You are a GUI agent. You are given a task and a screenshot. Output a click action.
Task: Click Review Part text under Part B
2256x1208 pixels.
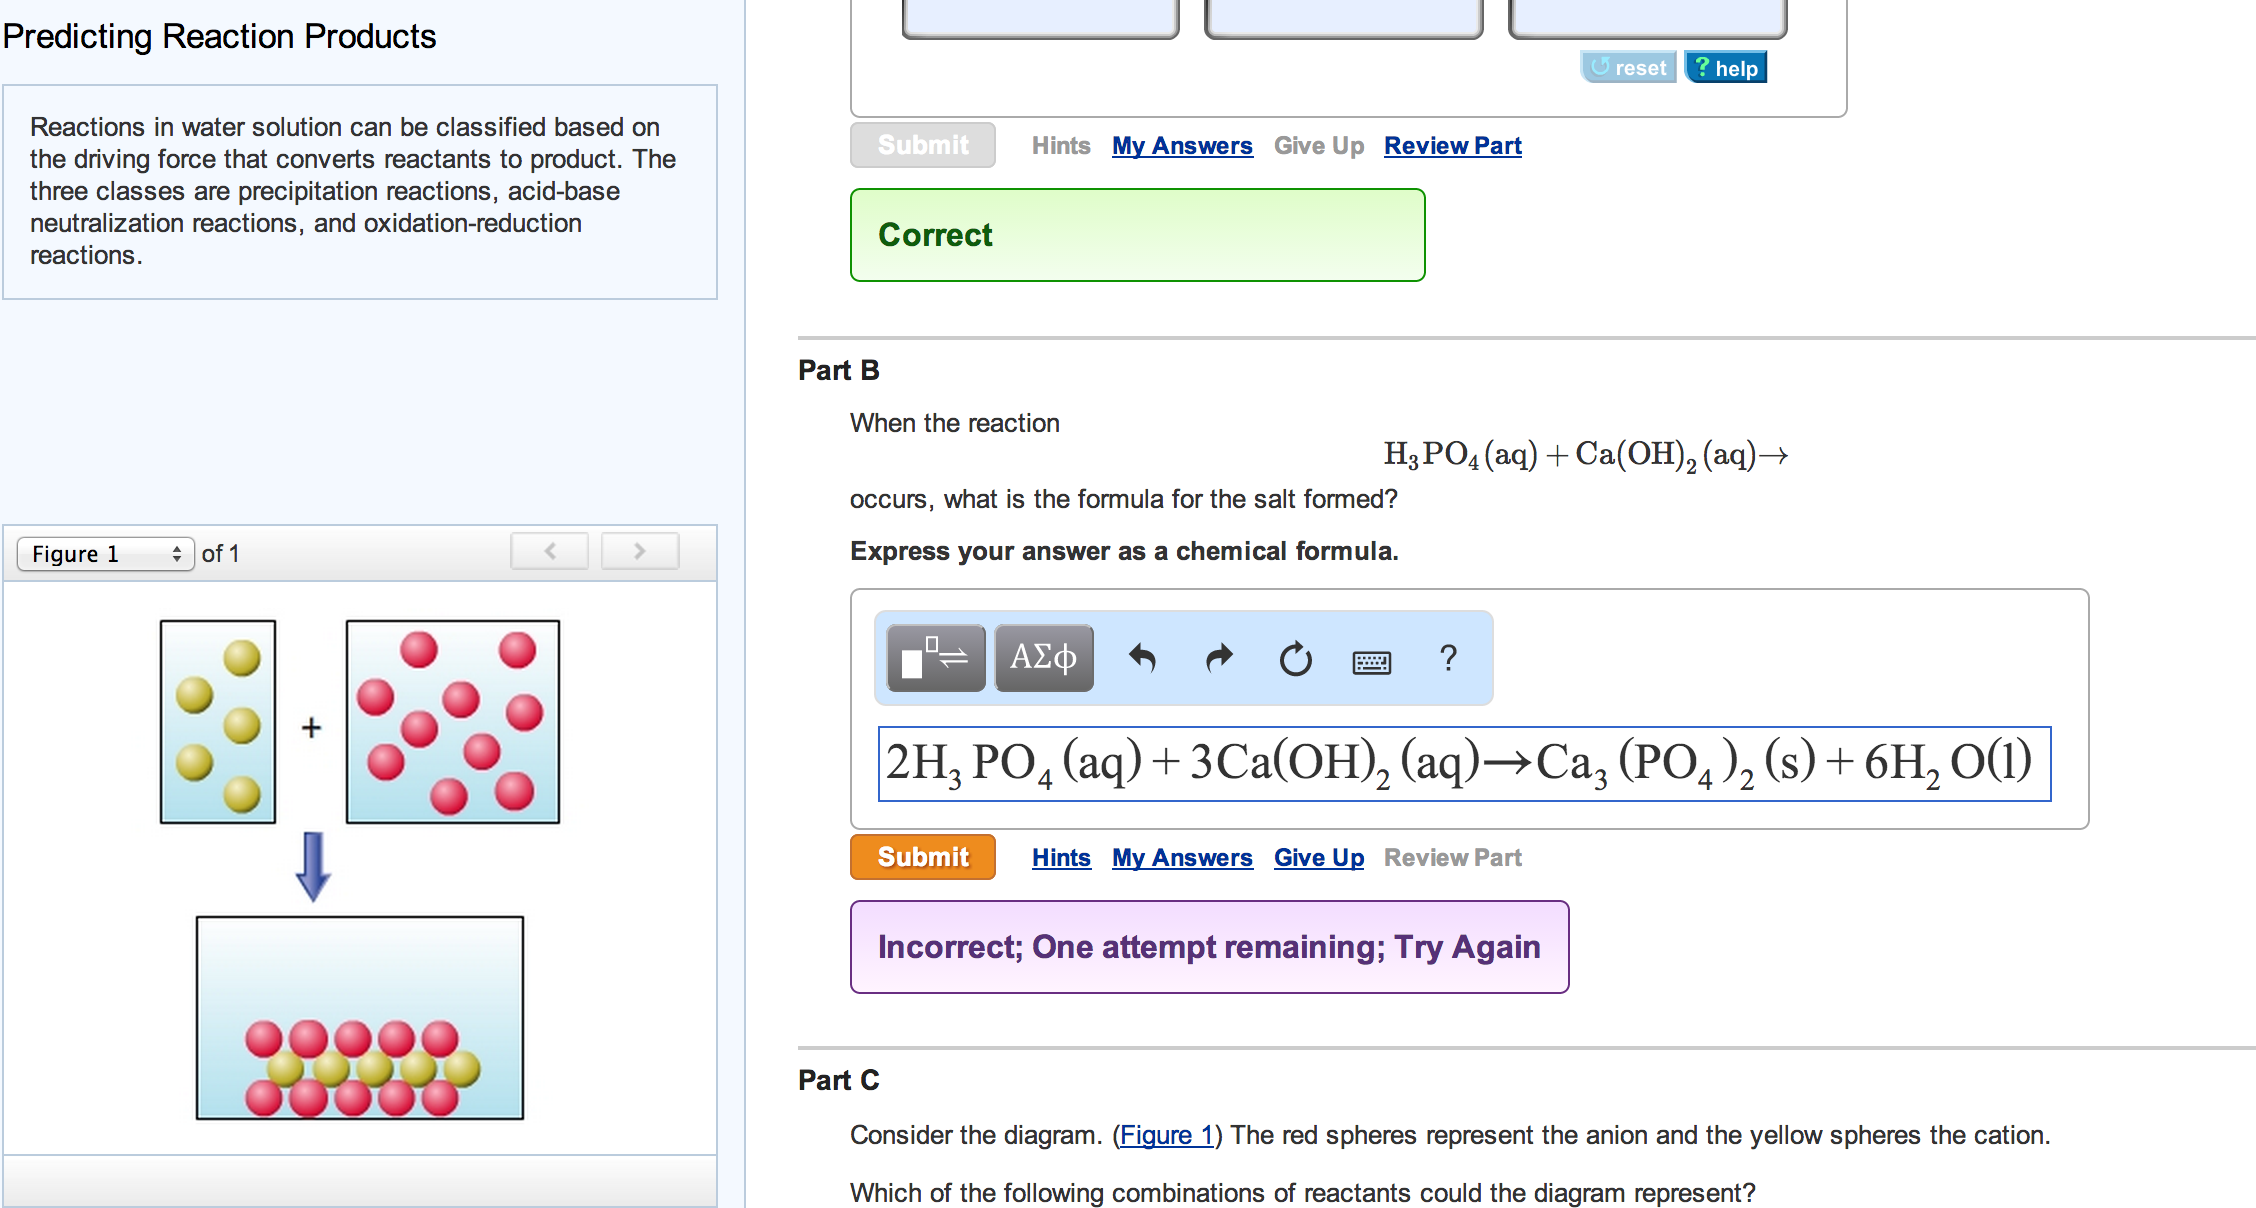pyautogui.click(x=1453, y=857)
